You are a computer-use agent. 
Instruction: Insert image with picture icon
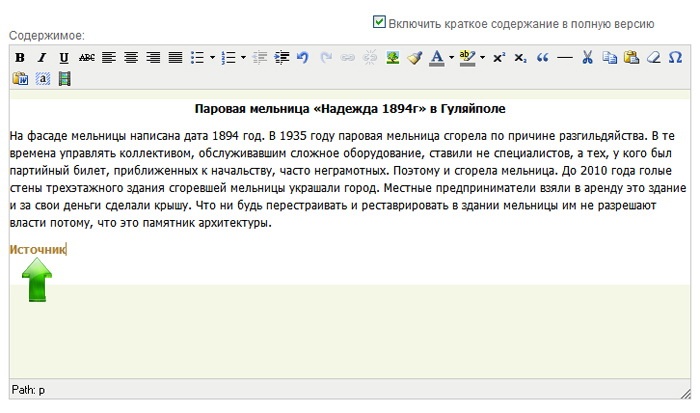[x=392, y=58]
